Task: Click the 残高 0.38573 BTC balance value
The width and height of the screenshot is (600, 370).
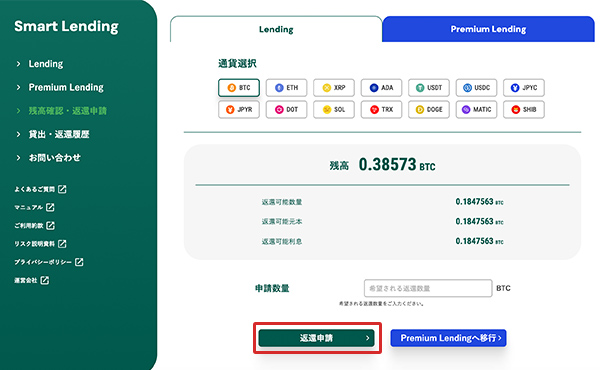Action: (x=397, y=165)
